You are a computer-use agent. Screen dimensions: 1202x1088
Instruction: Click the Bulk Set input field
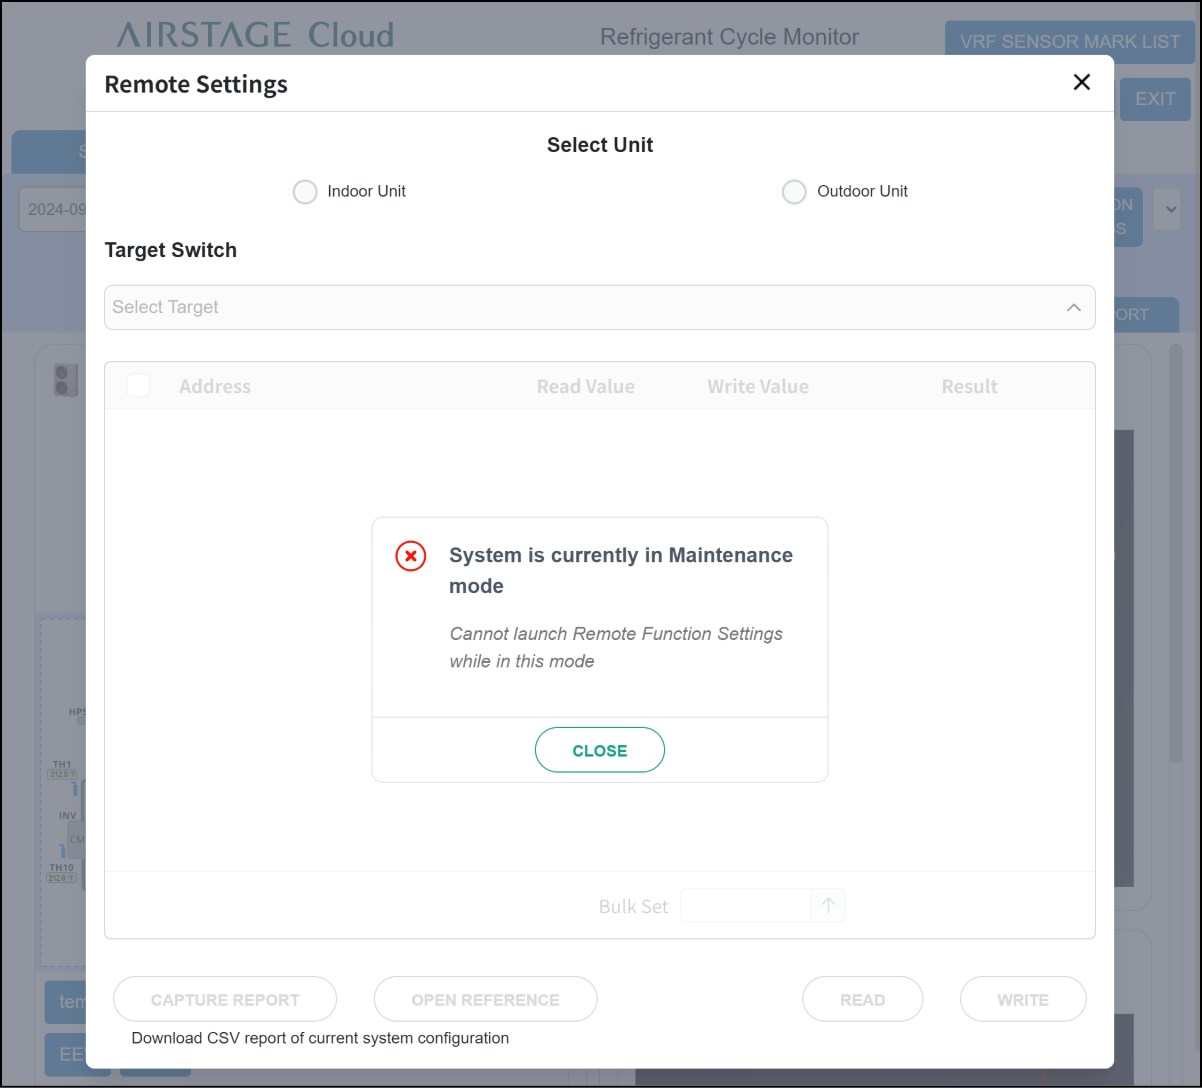[x=745, y=906]
